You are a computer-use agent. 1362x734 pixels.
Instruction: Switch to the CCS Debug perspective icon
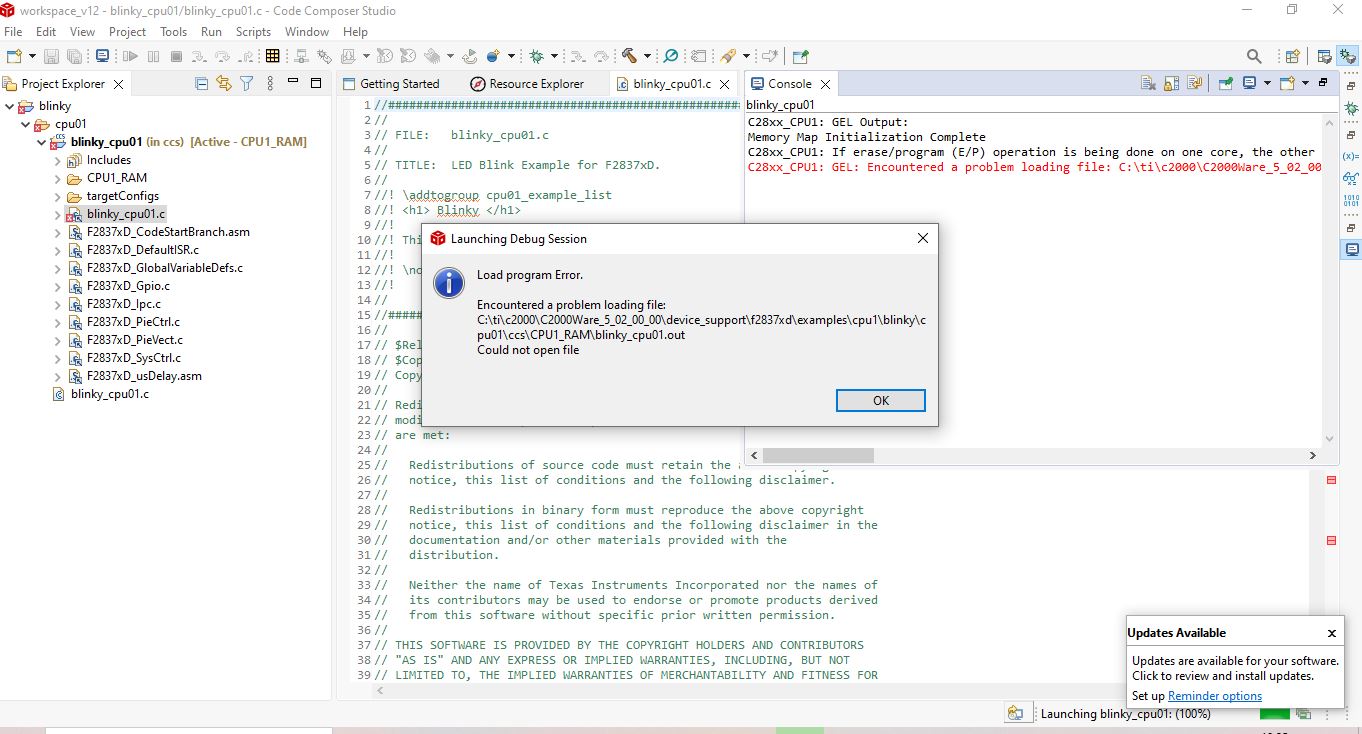[x=1346, y=56]
